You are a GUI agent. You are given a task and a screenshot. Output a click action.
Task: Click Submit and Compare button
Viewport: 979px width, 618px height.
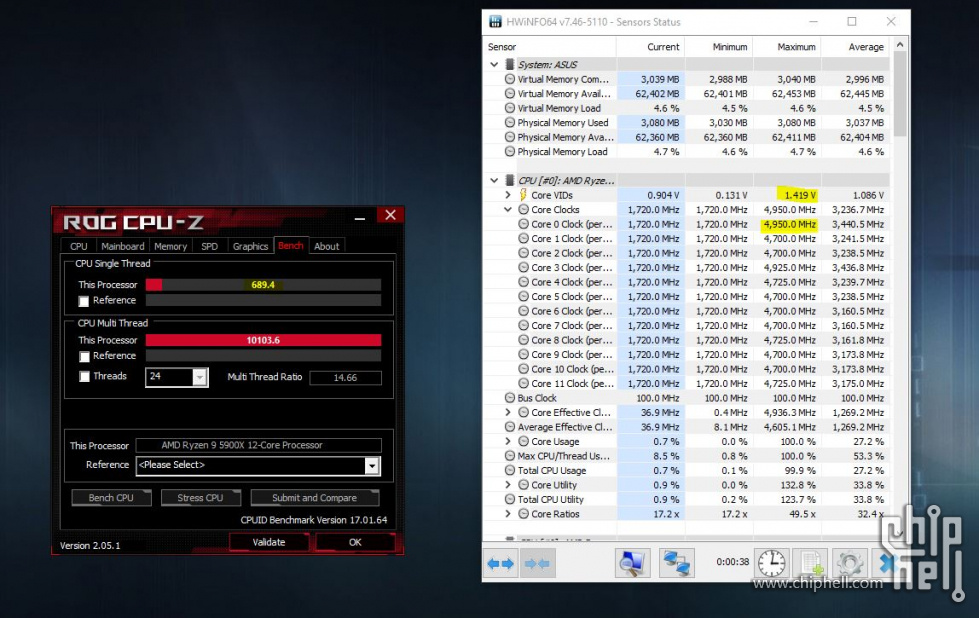tap(315, 498)
